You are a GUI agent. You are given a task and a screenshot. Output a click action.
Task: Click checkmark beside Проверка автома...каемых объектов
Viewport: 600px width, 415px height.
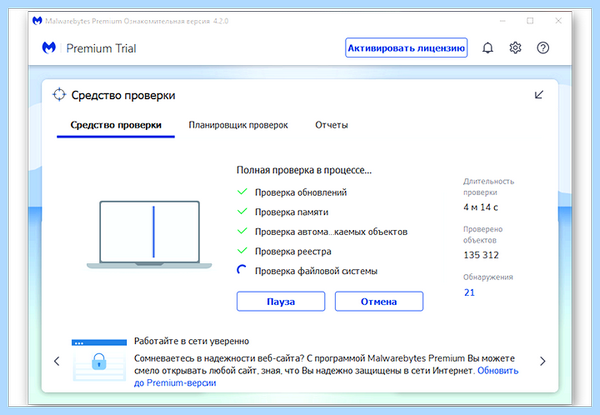point(242,231)
